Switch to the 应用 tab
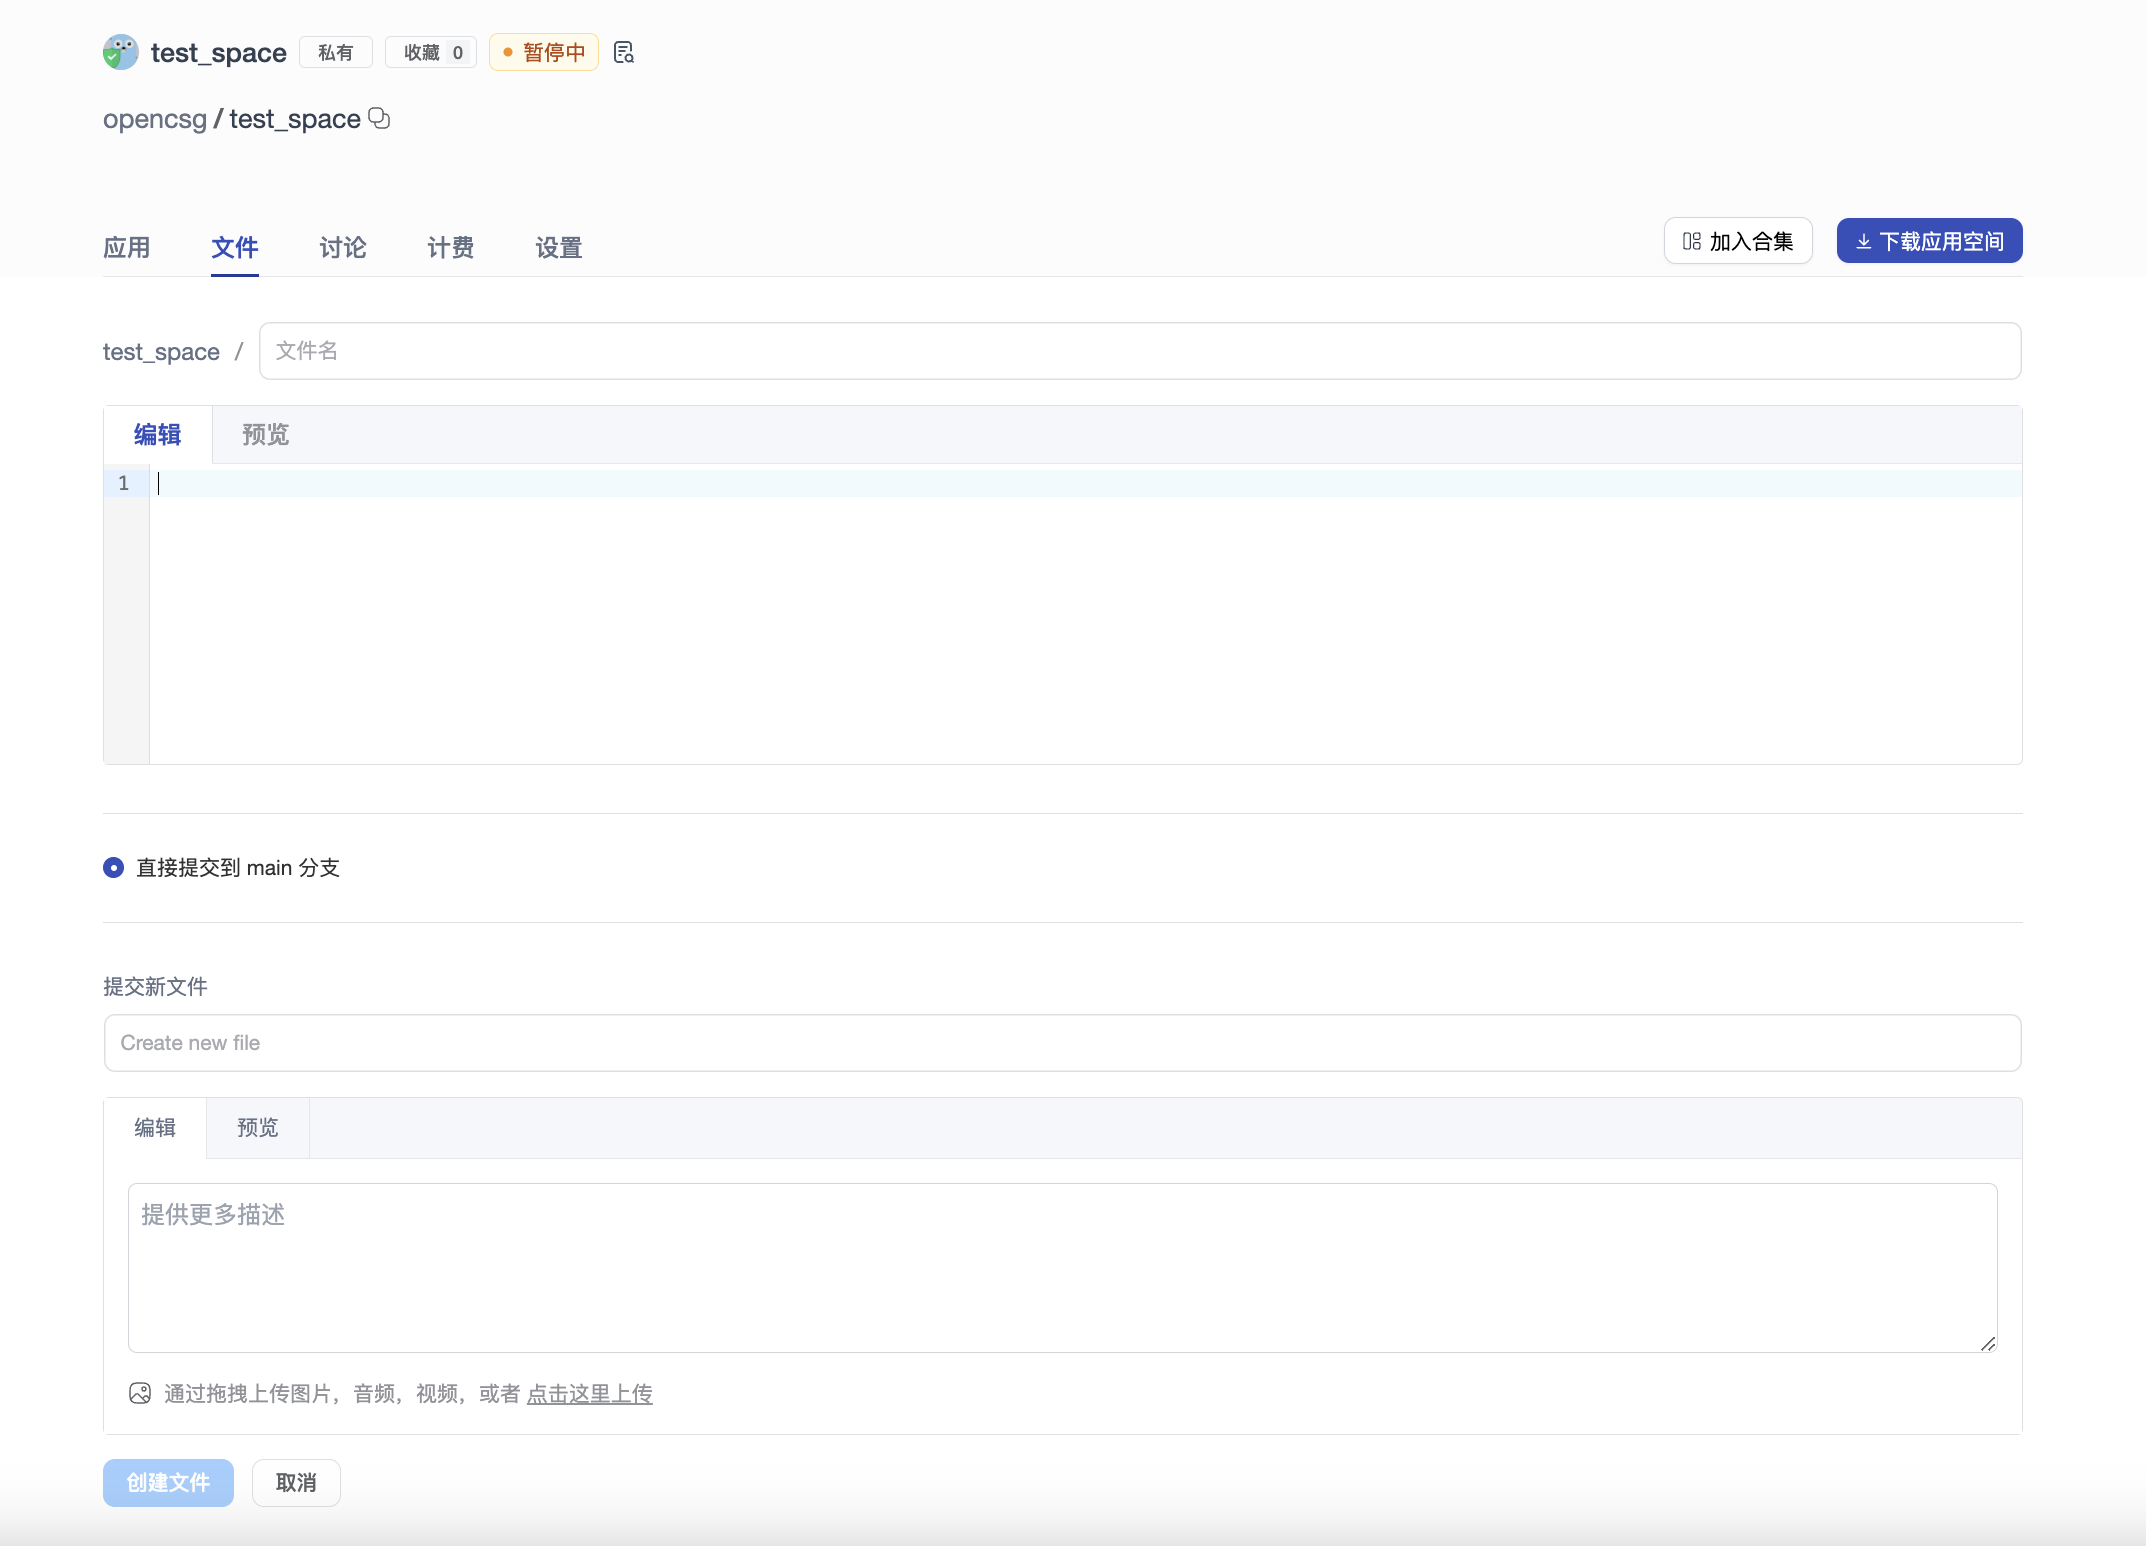This screenshot has height=1546, width=2146. (x=127, y=247)
